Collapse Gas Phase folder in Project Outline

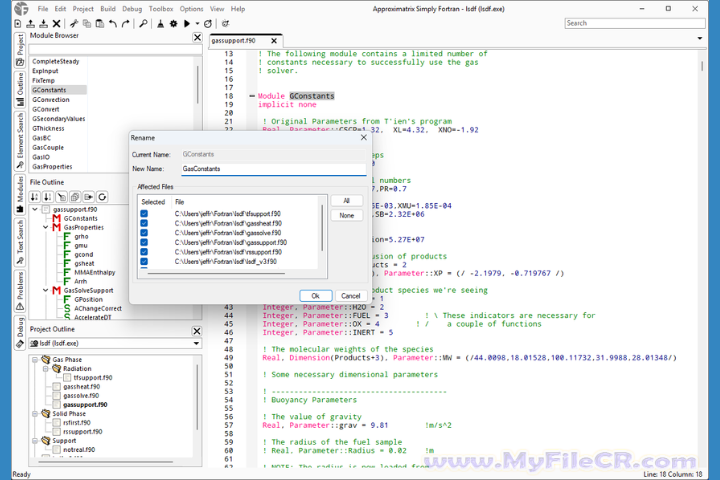[x=35, y=360]
